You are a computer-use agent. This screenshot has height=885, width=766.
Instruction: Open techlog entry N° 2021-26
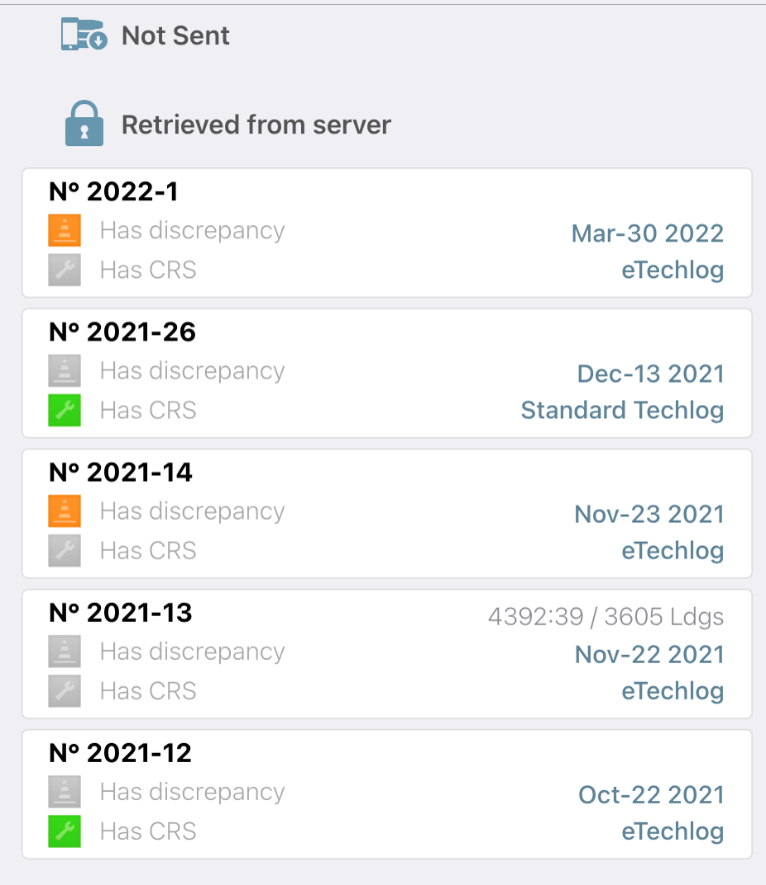(x=387, y=373)
